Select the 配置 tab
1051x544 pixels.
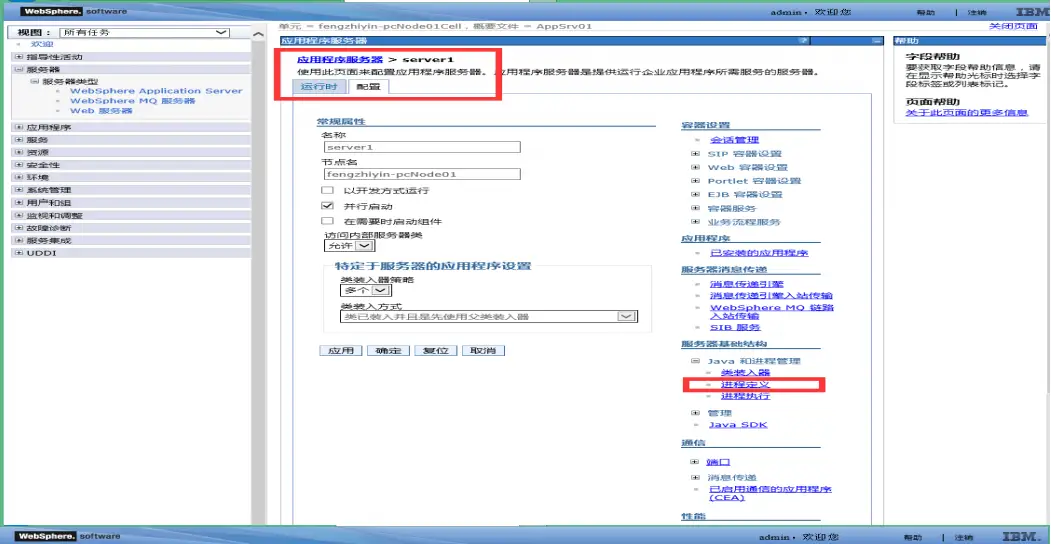pyautogui.click(x=368, y=87)
